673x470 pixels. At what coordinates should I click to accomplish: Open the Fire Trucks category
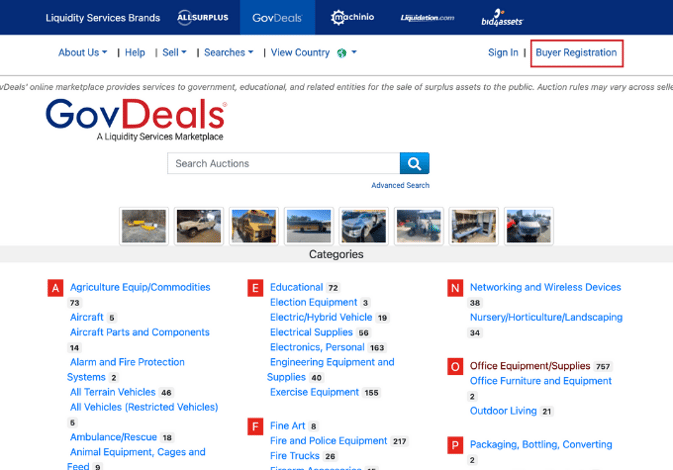coord(295,456)
